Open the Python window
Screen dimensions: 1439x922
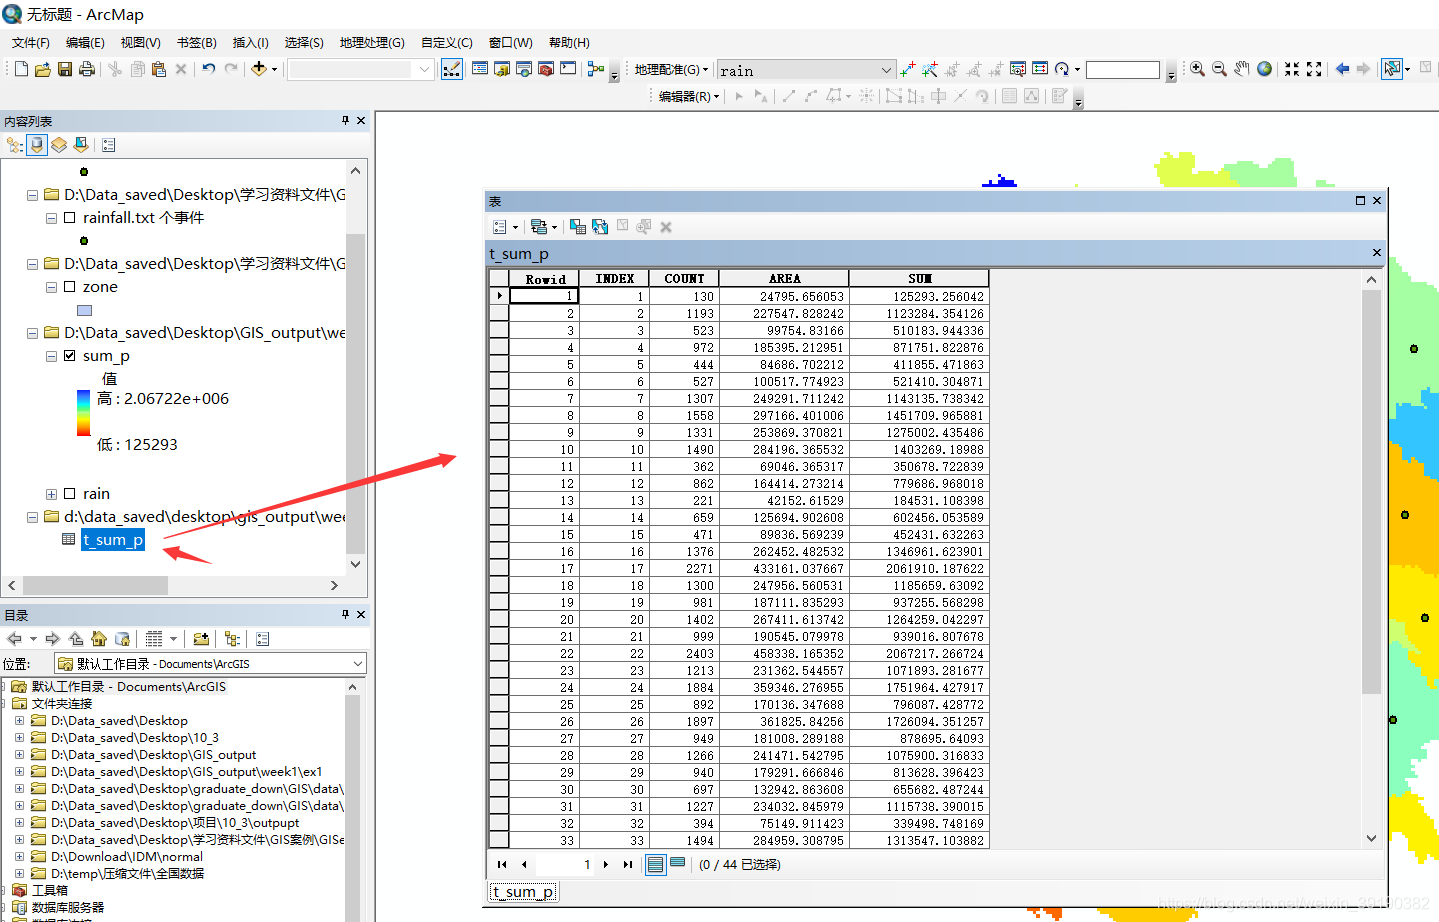568,69
